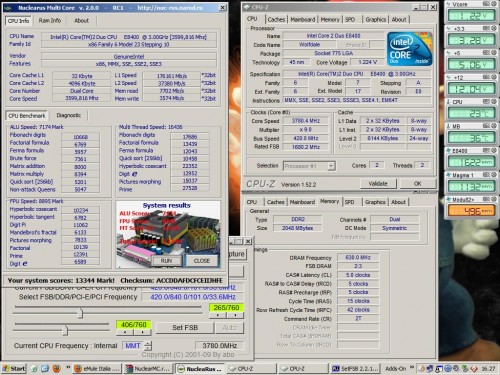Screen dimensions: 500x375
Task: Click the eMule Italia taskbar button
Action: coord(97,369)
